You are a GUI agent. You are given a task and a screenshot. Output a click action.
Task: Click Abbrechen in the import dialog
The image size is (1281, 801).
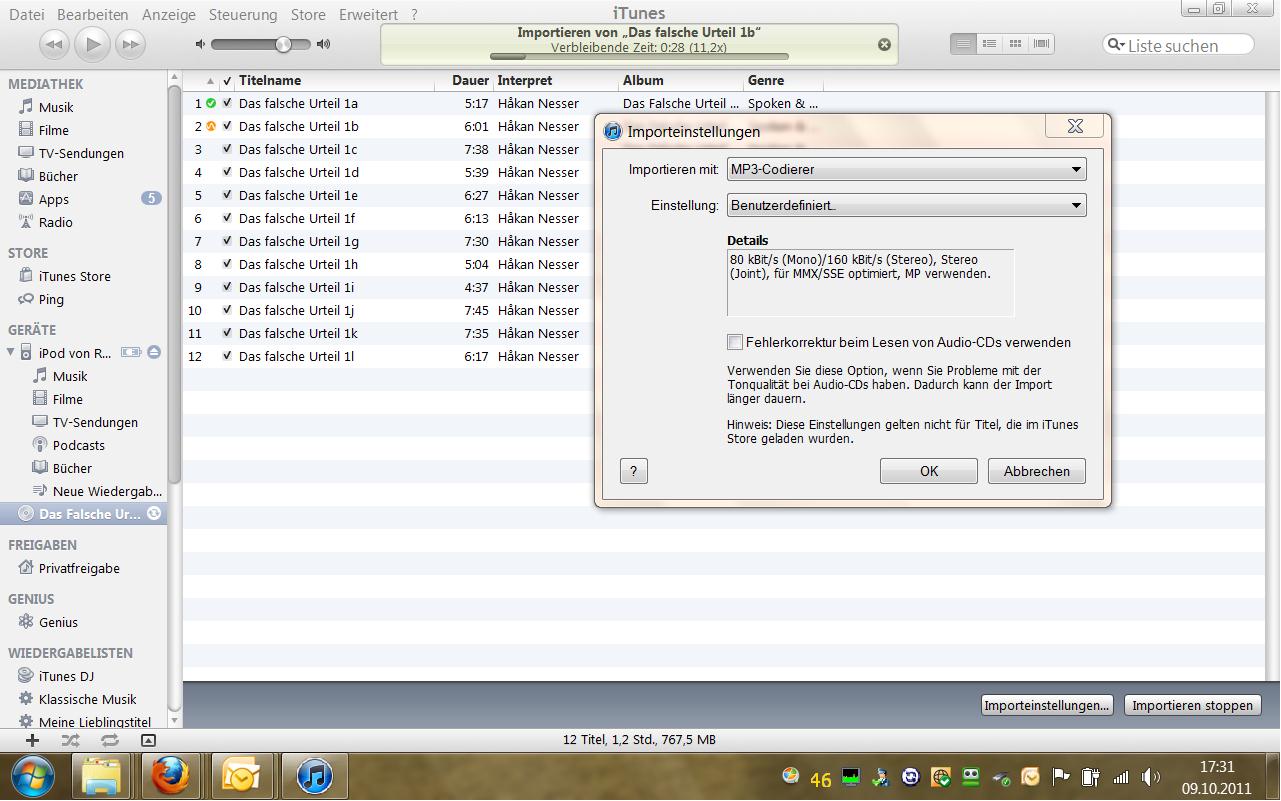[x=1037, y=471]
